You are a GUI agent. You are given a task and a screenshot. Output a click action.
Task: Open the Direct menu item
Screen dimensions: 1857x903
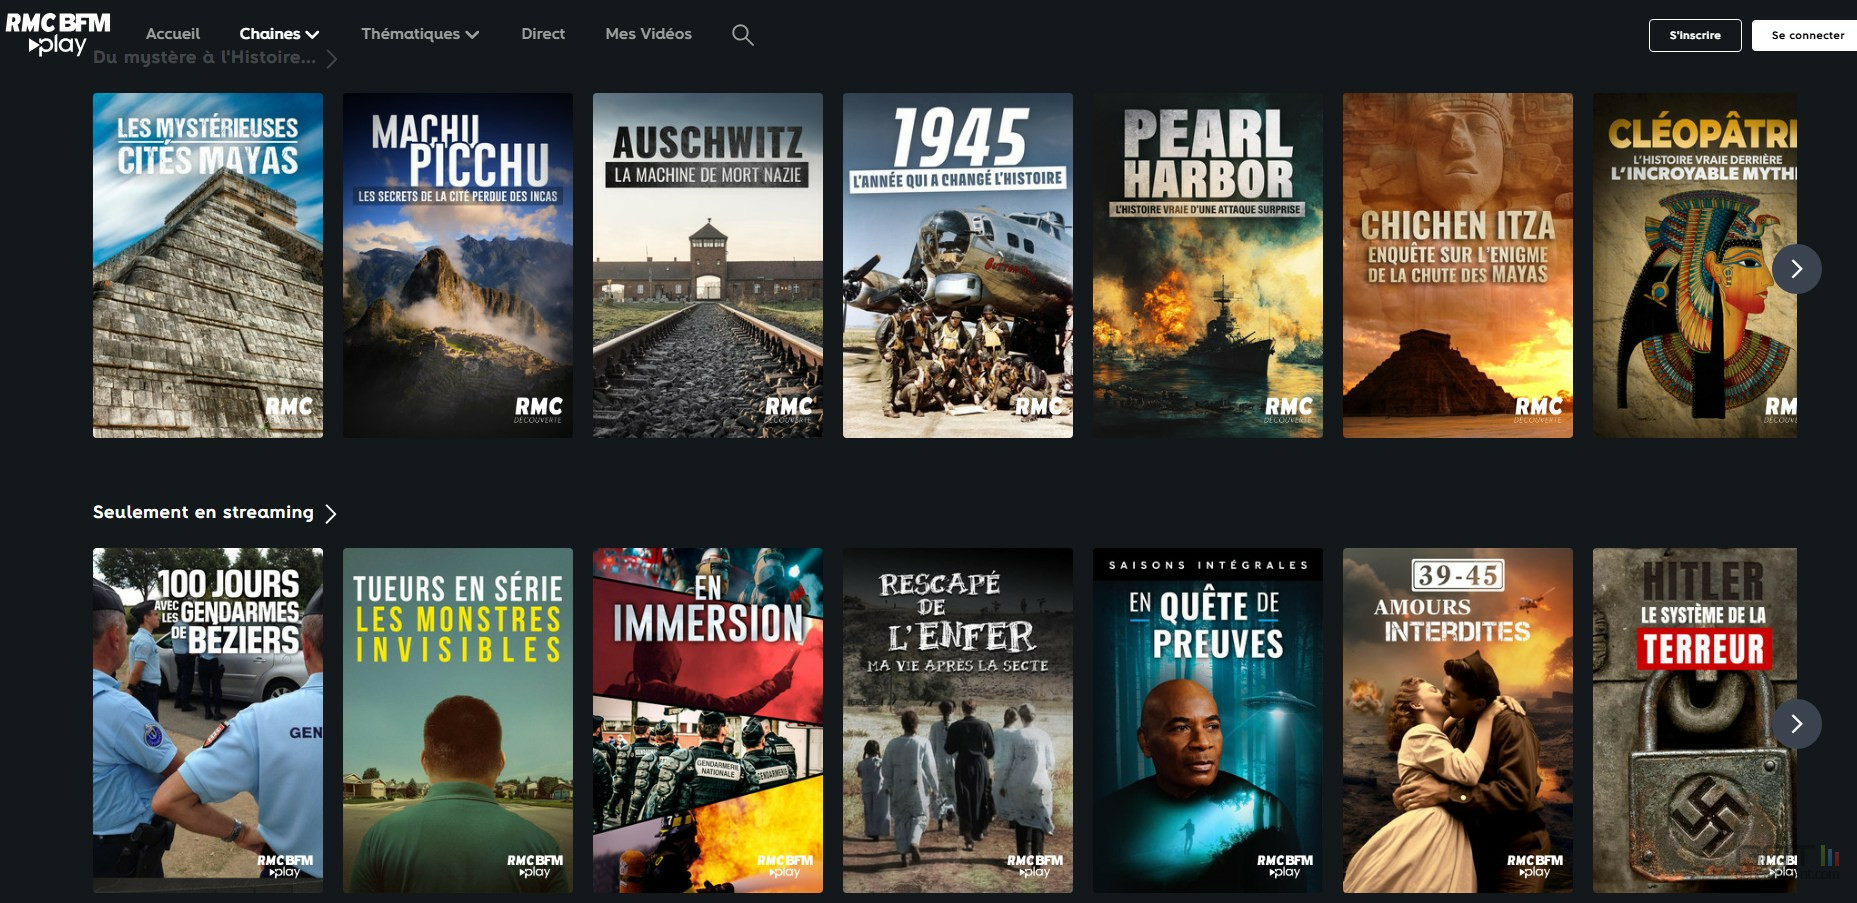543,34
